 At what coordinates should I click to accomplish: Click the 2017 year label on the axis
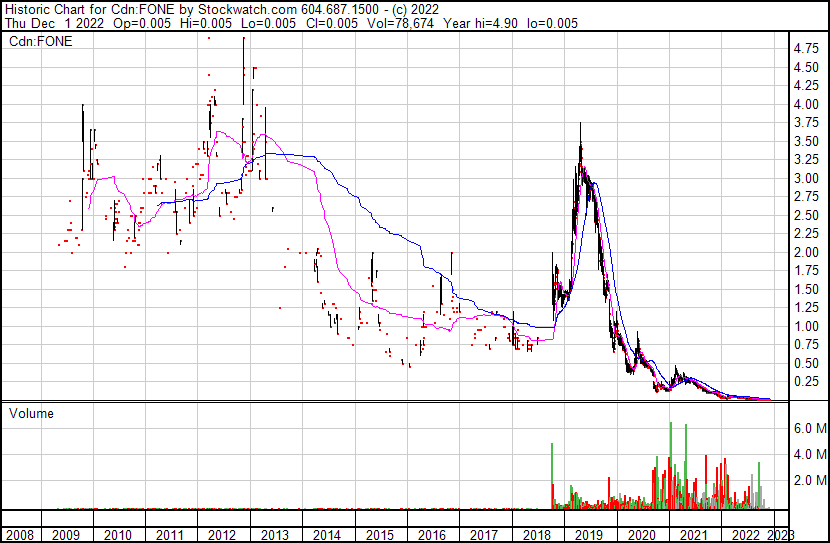pyautogui.click(x=484, y=535)
